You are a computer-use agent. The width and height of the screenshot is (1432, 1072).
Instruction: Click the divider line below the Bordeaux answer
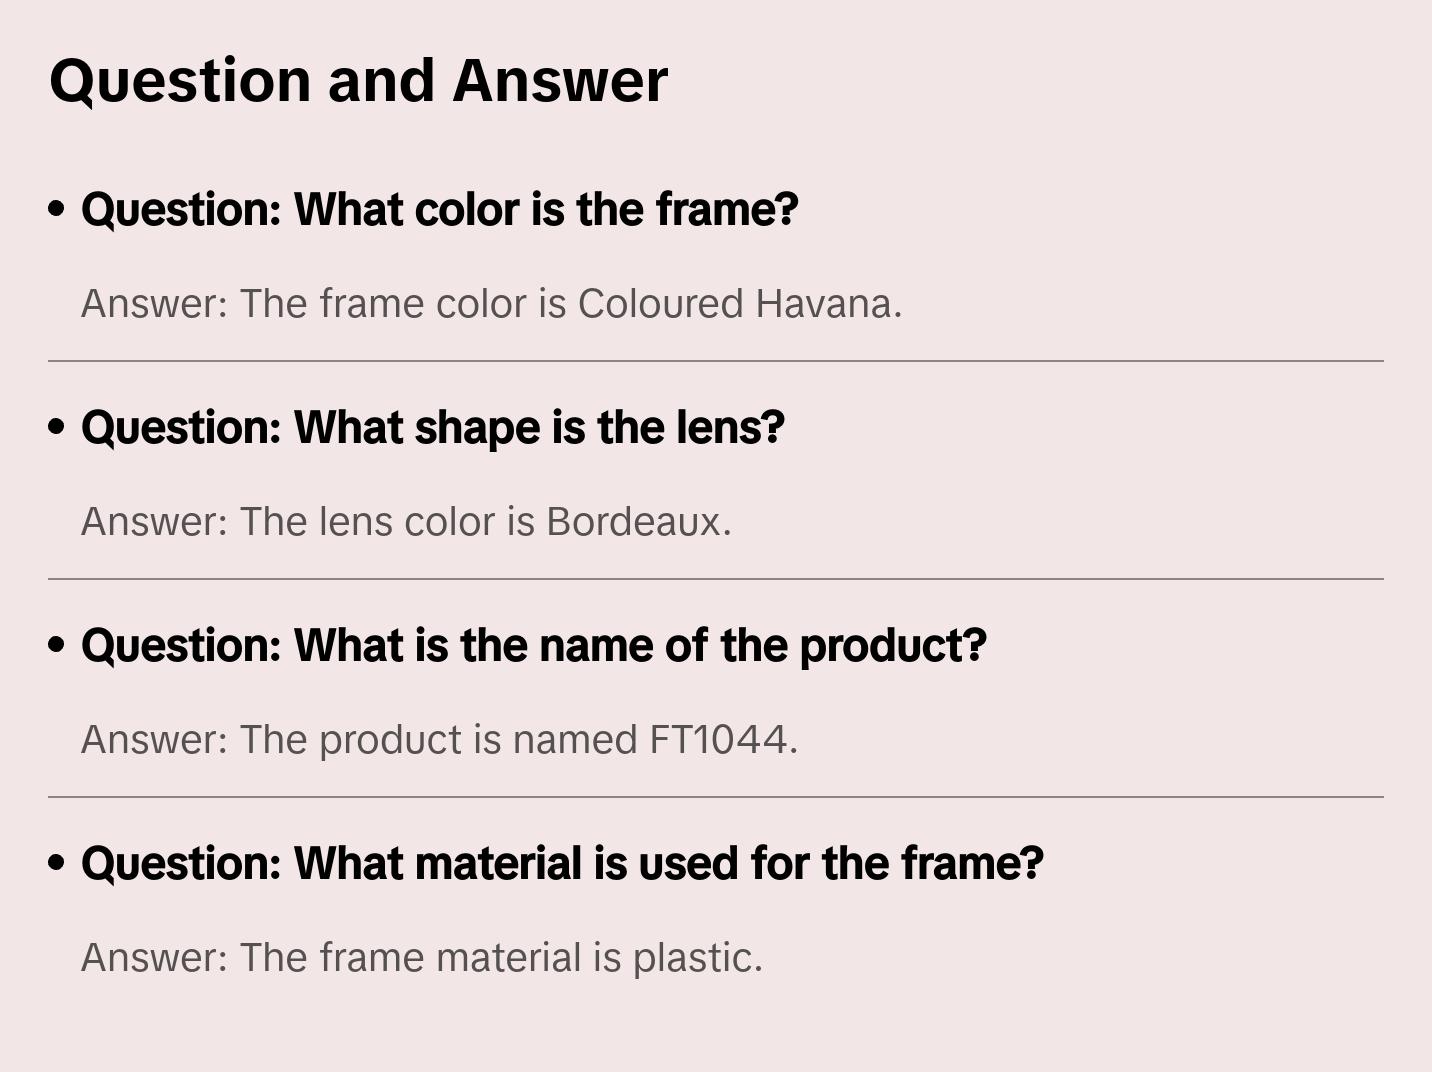(716, 579)
